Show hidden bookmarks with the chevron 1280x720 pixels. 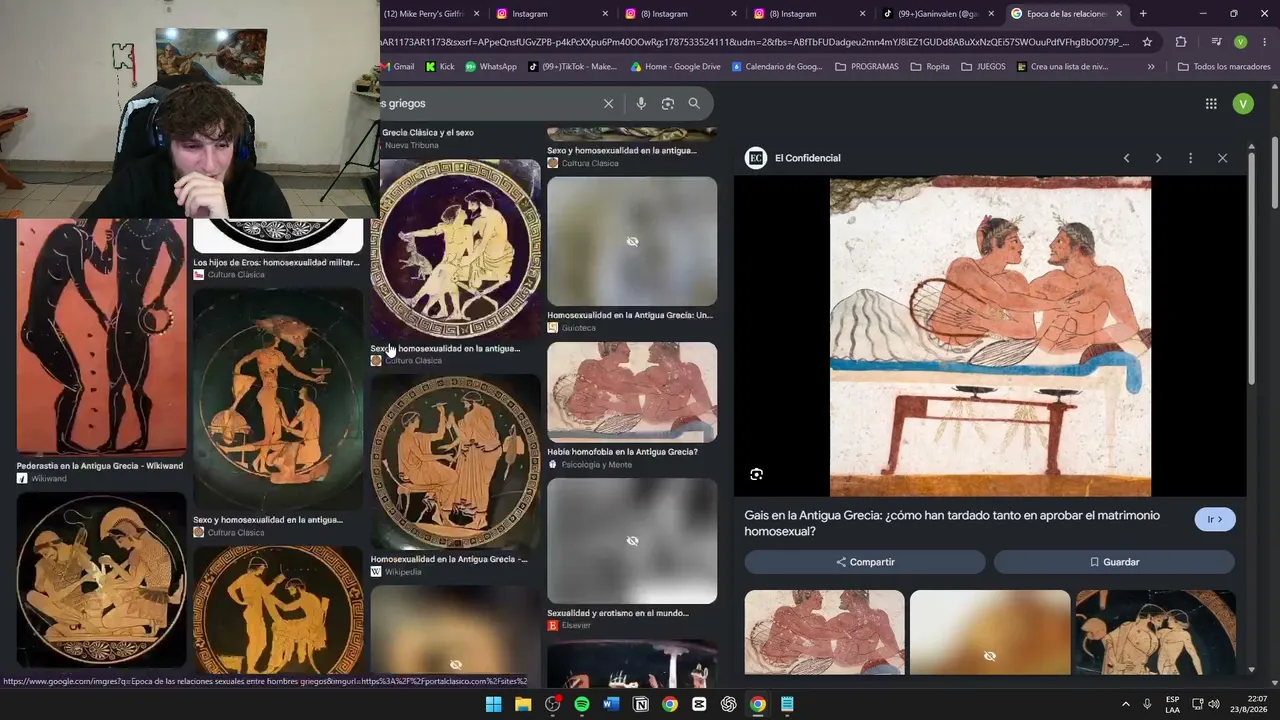[1151, 67]
